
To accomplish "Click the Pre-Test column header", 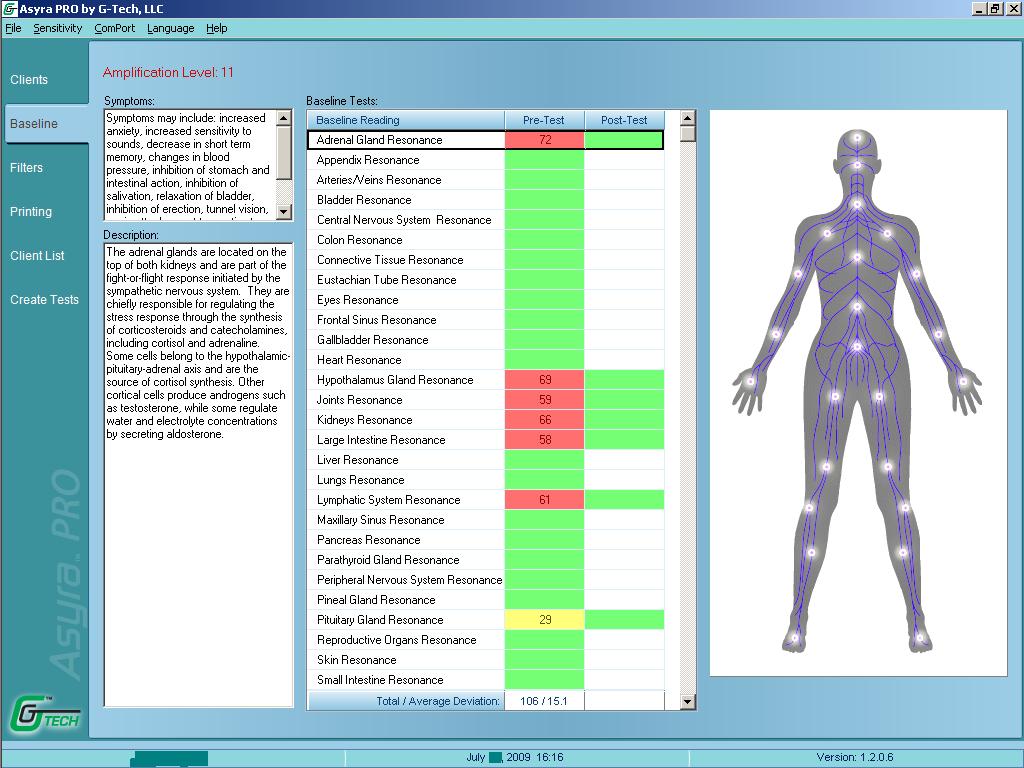I will click(544, 120).
